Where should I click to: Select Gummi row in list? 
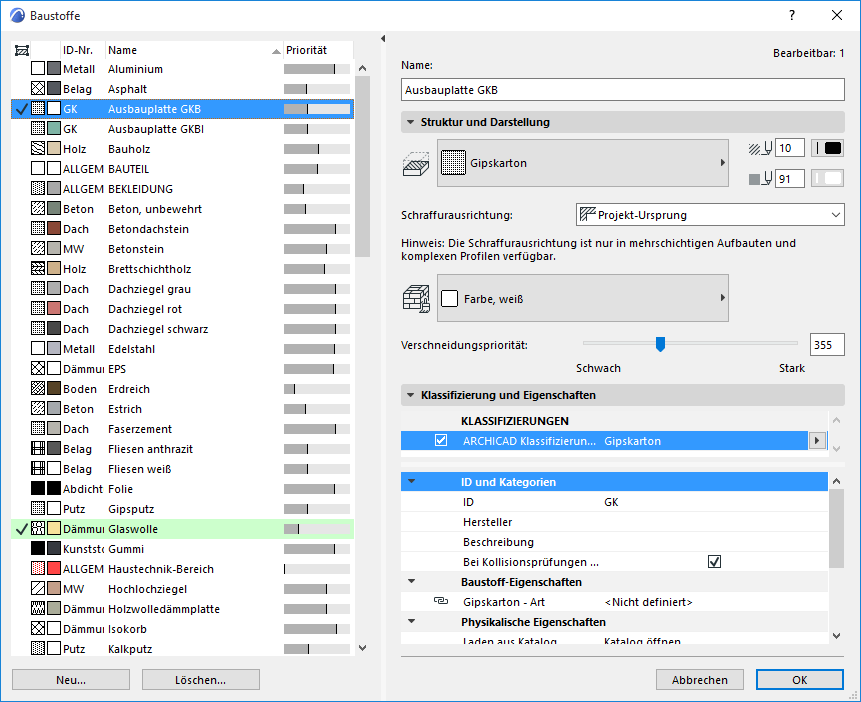click(182, 549)
